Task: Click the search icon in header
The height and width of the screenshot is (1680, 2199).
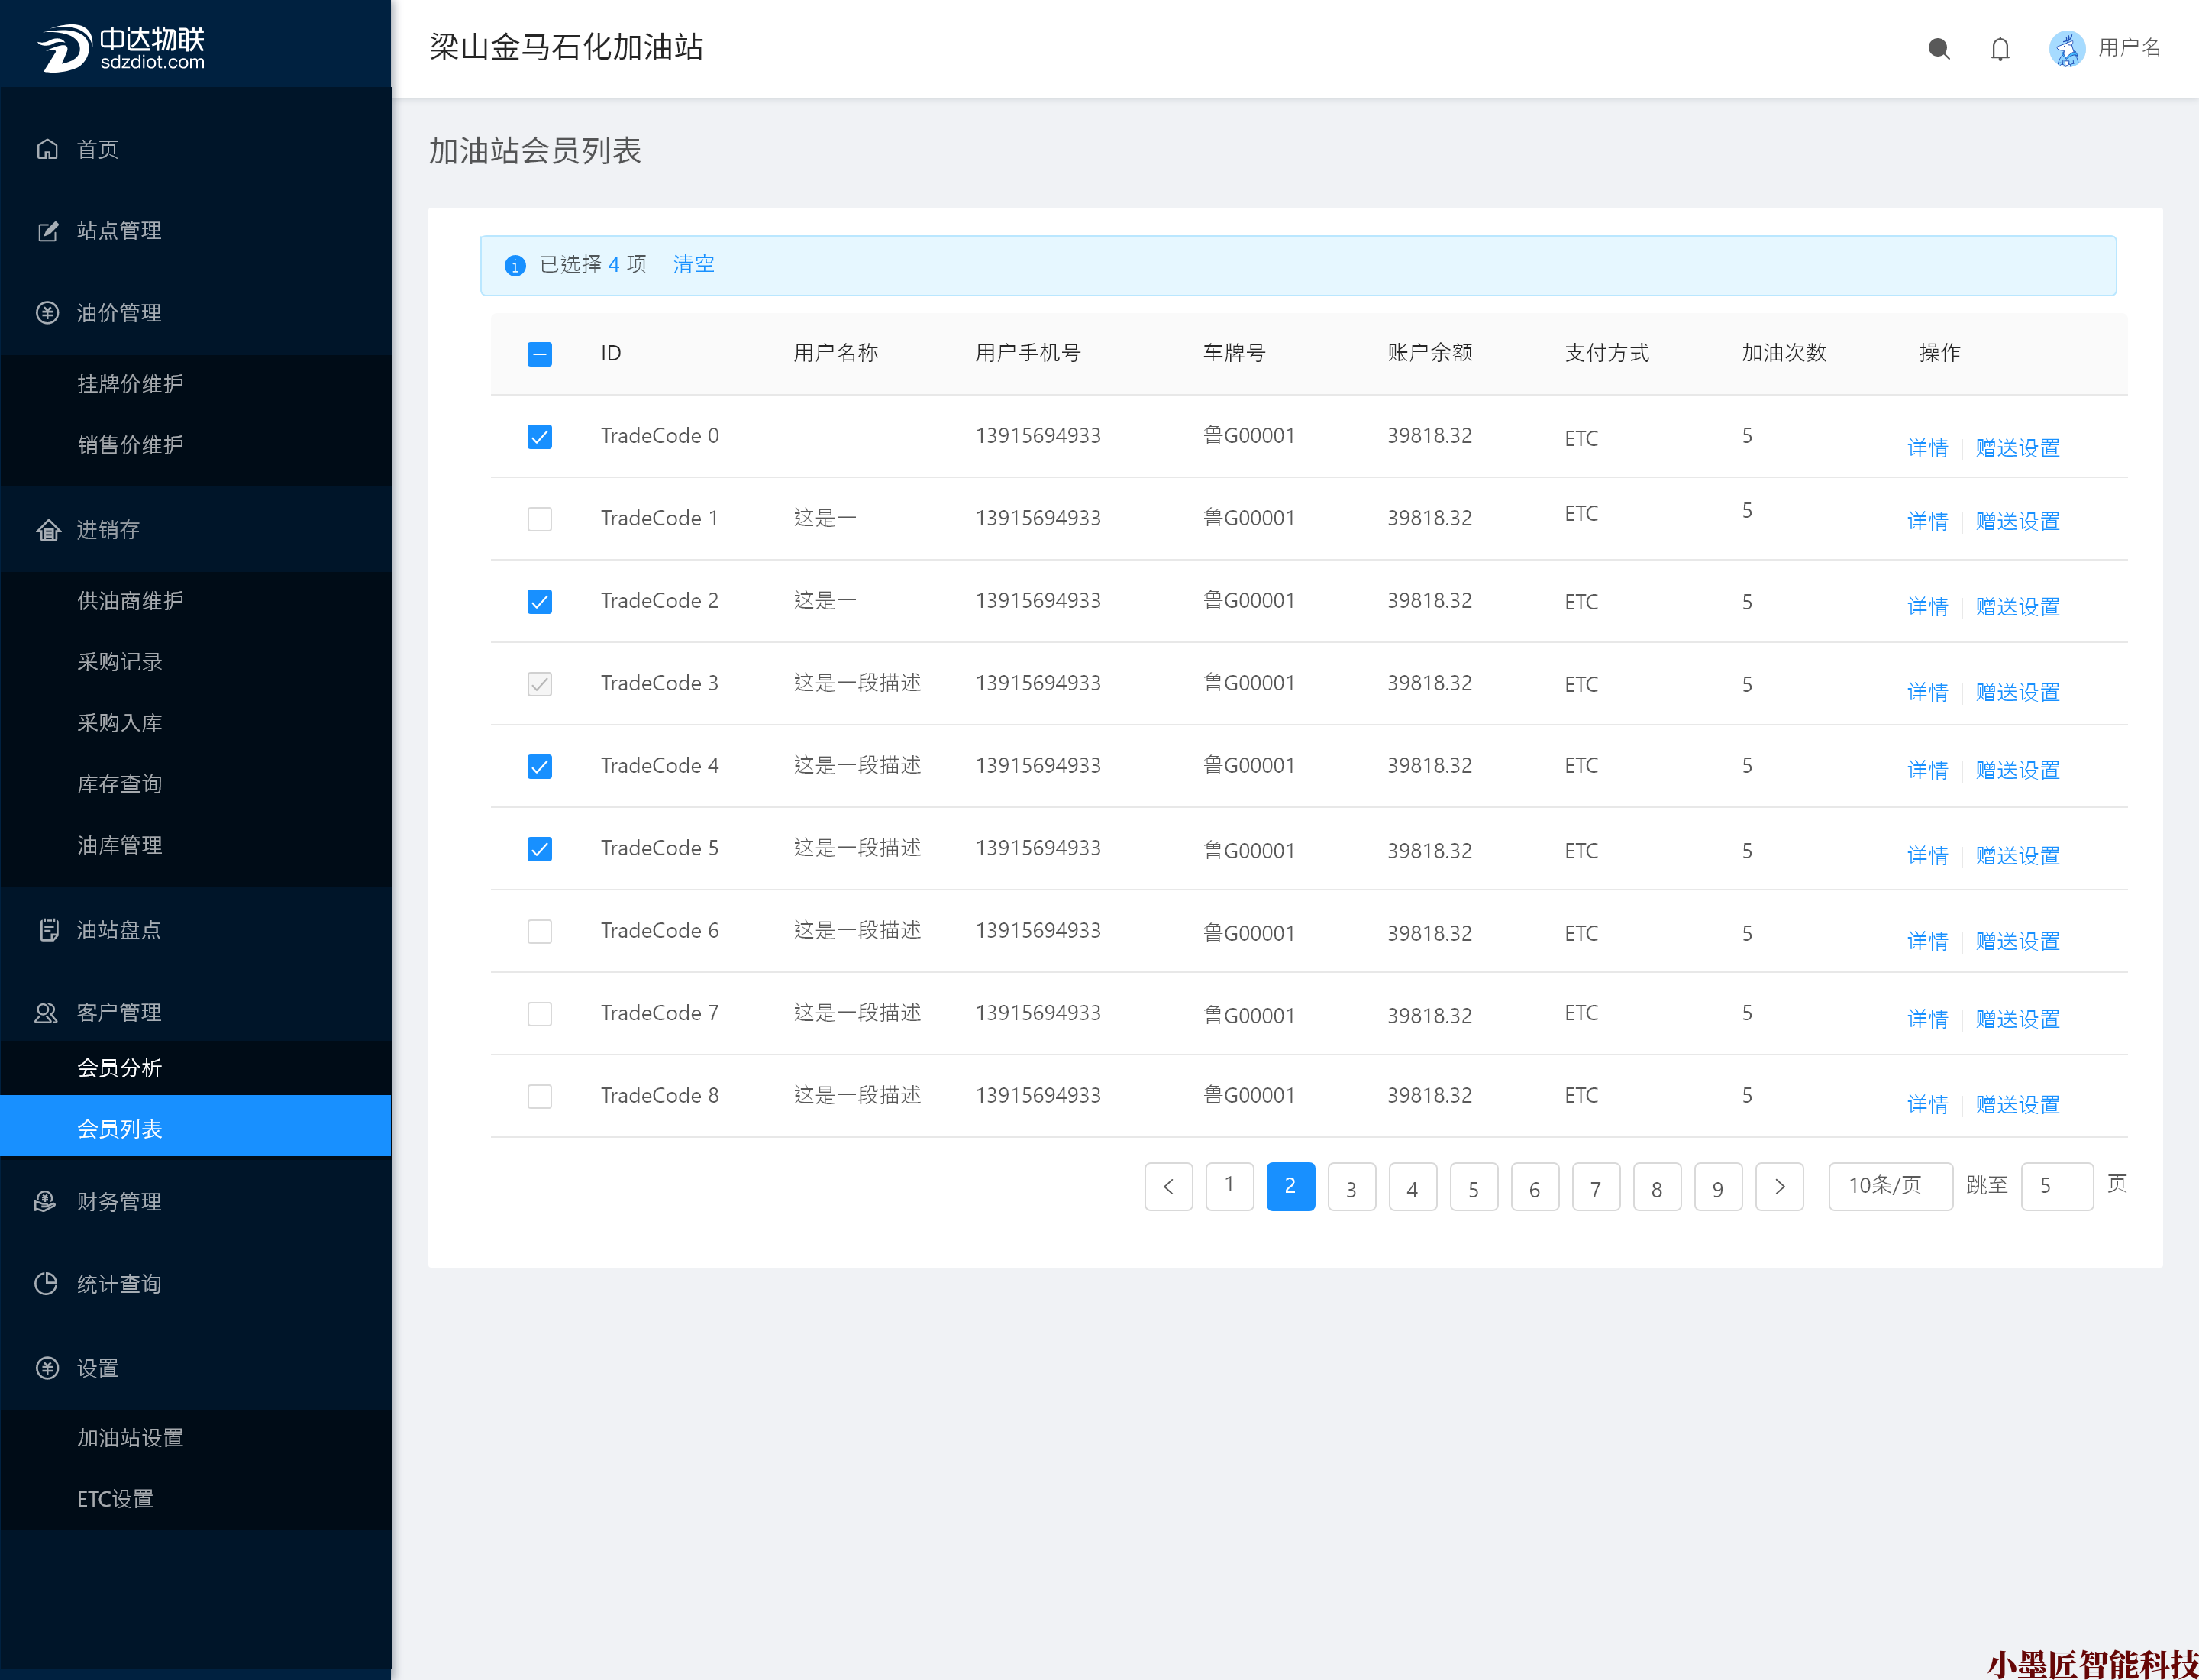Action: click(x=1938, y=48)
